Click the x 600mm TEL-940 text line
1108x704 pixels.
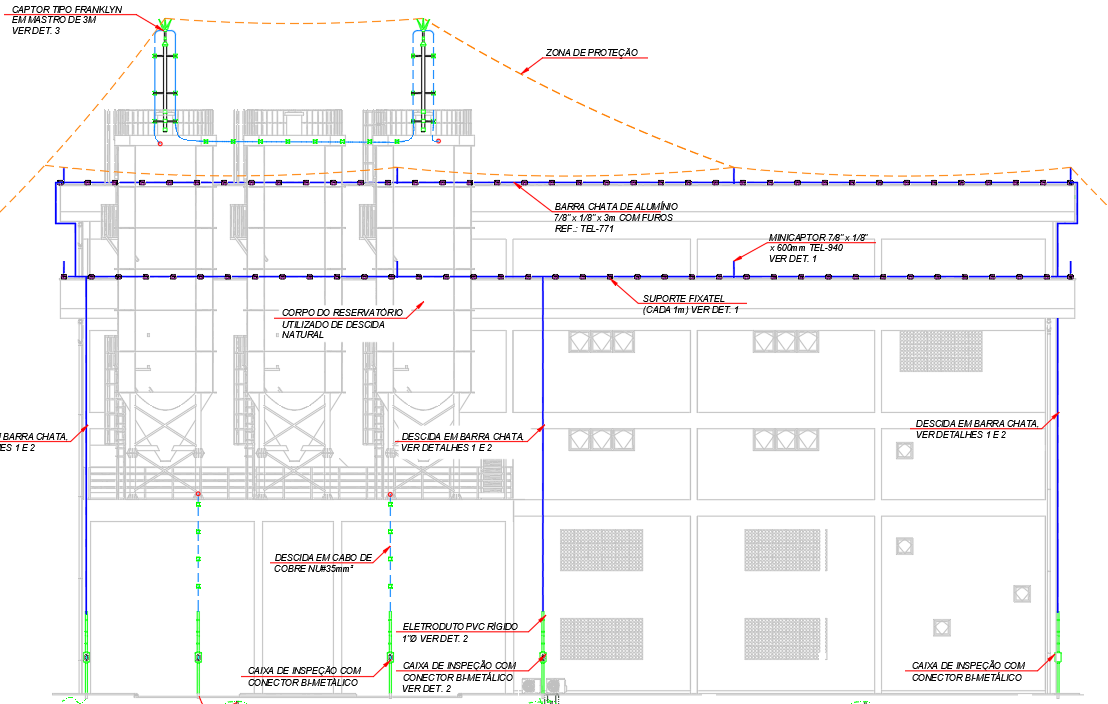[x=806, y=248]
